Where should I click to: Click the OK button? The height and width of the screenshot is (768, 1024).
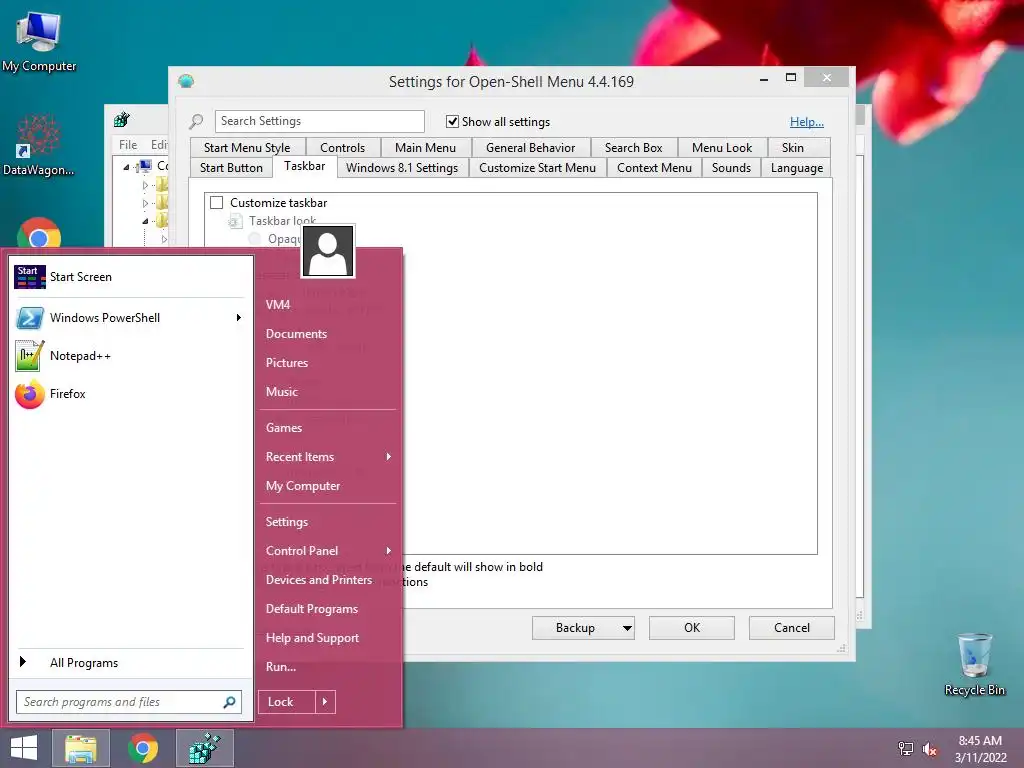tap(692, 628)
